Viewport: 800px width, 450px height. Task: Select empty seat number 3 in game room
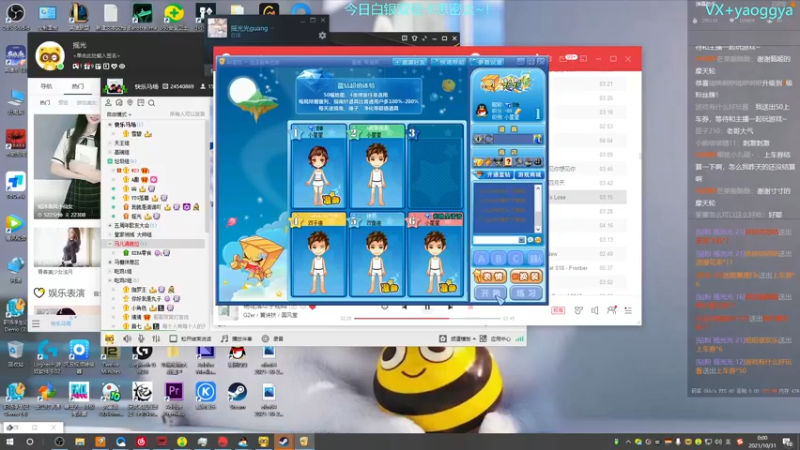436,166
